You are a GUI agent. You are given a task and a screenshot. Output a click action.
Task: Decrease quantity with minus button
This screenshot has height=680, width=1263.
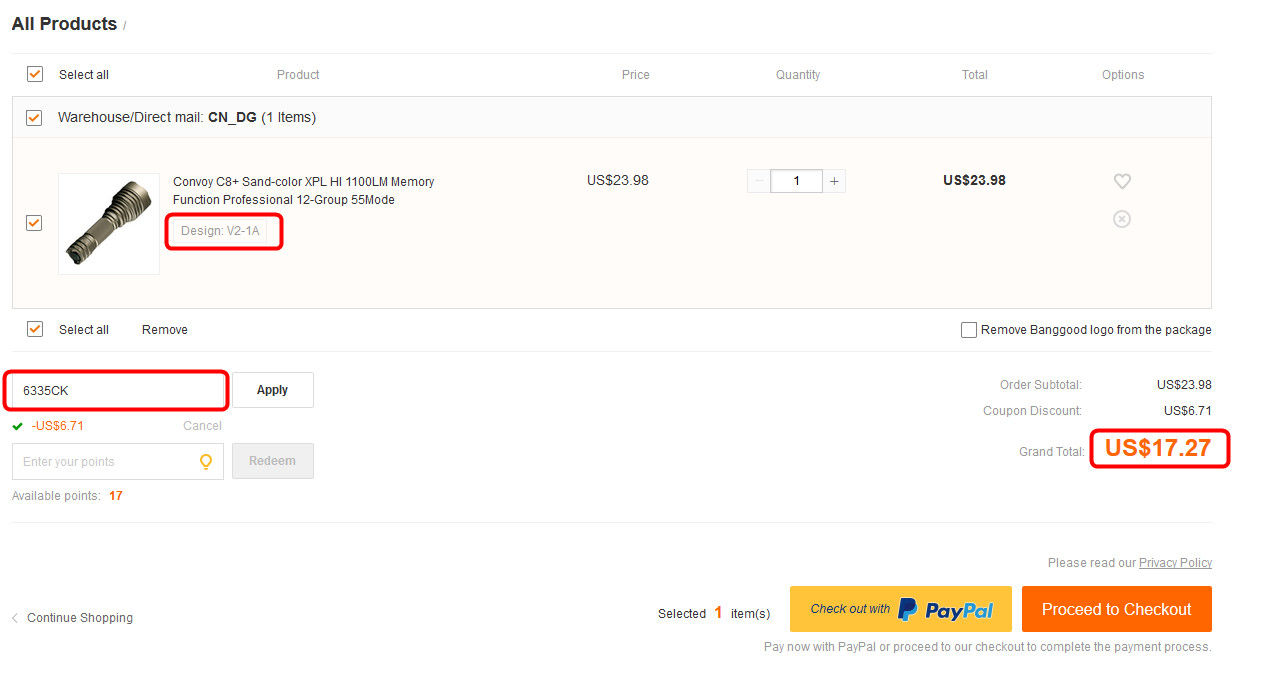[759, 181]
